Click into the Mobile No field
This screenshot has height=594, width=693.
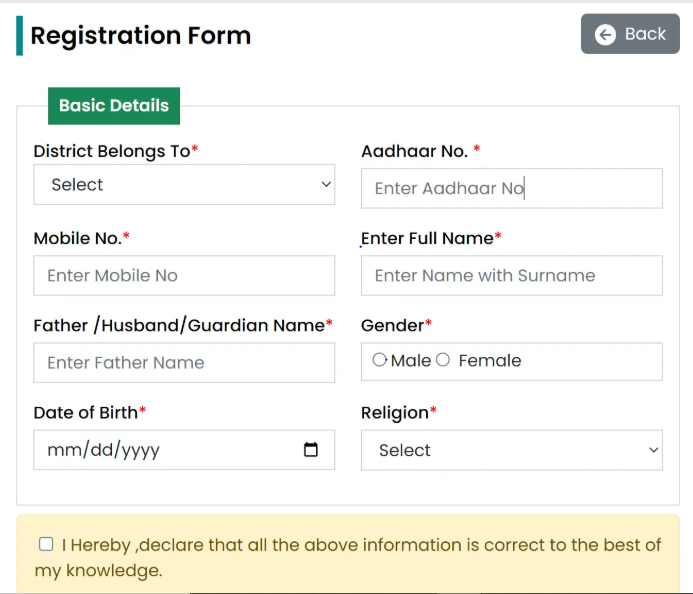point(184,275)
